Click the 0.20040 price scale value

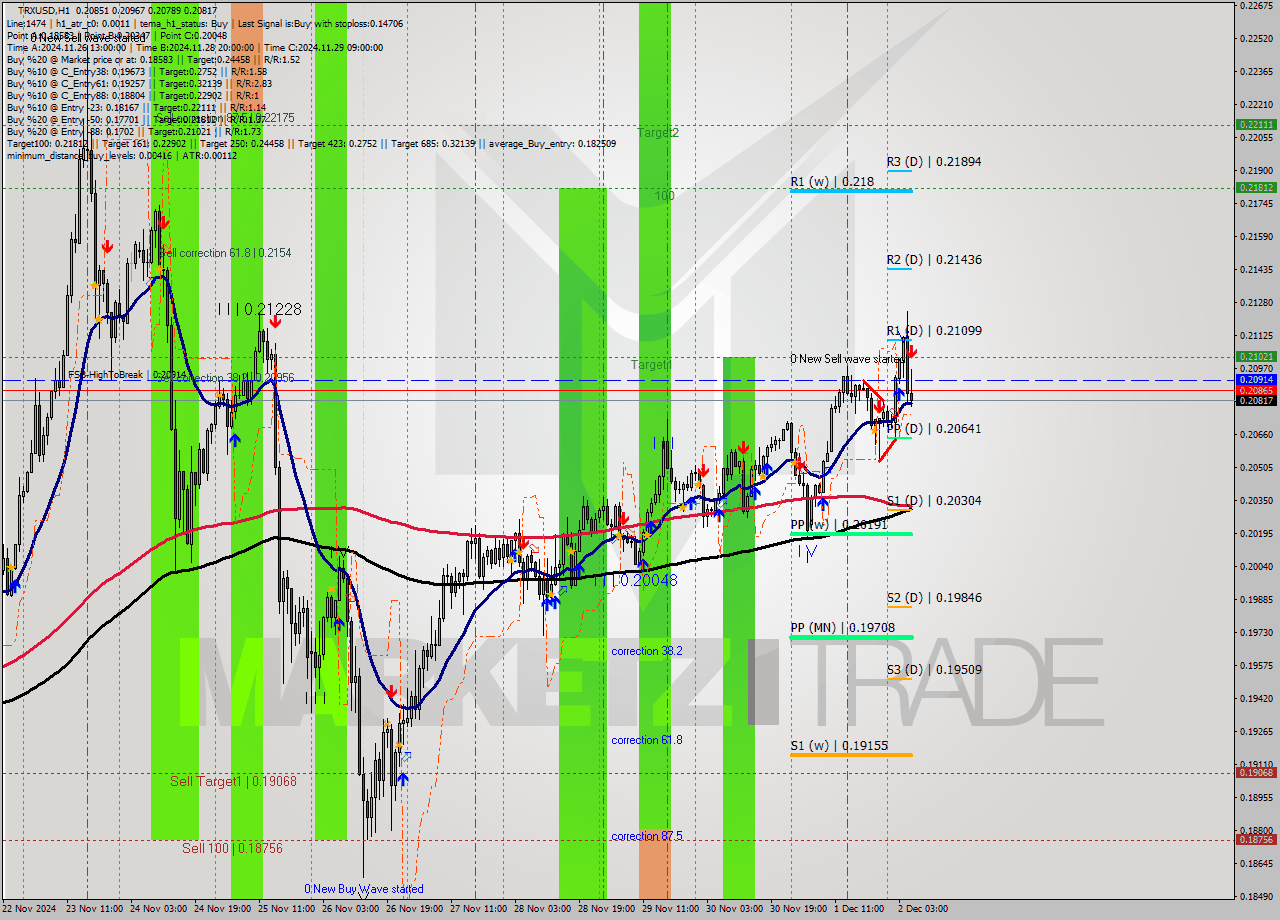[x=1256, y=566]
